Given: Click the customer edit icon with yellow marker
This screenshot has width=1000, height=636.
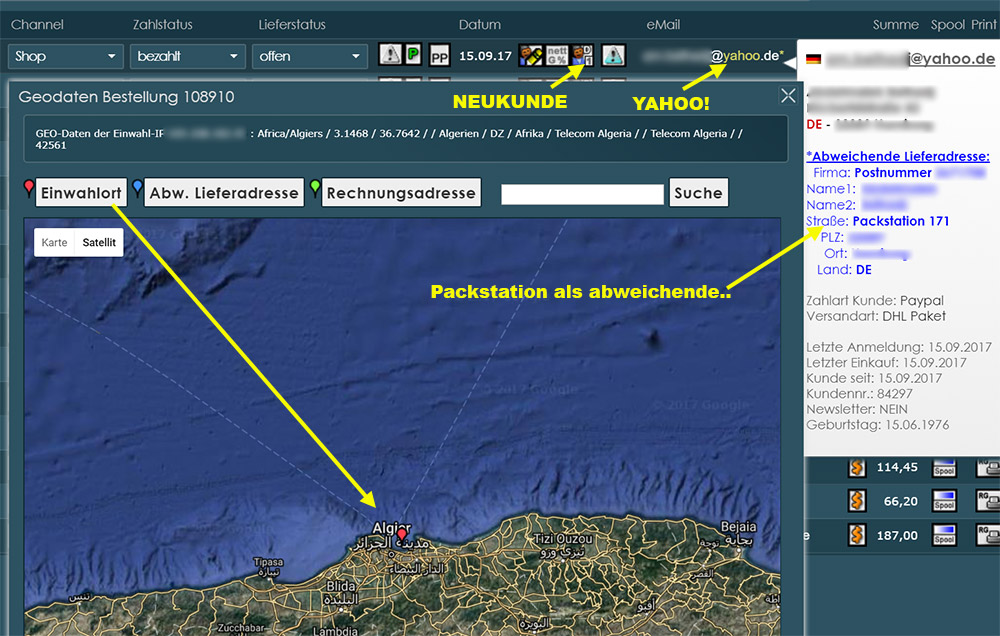Looking at the screenshot, I should pos(531,55).
